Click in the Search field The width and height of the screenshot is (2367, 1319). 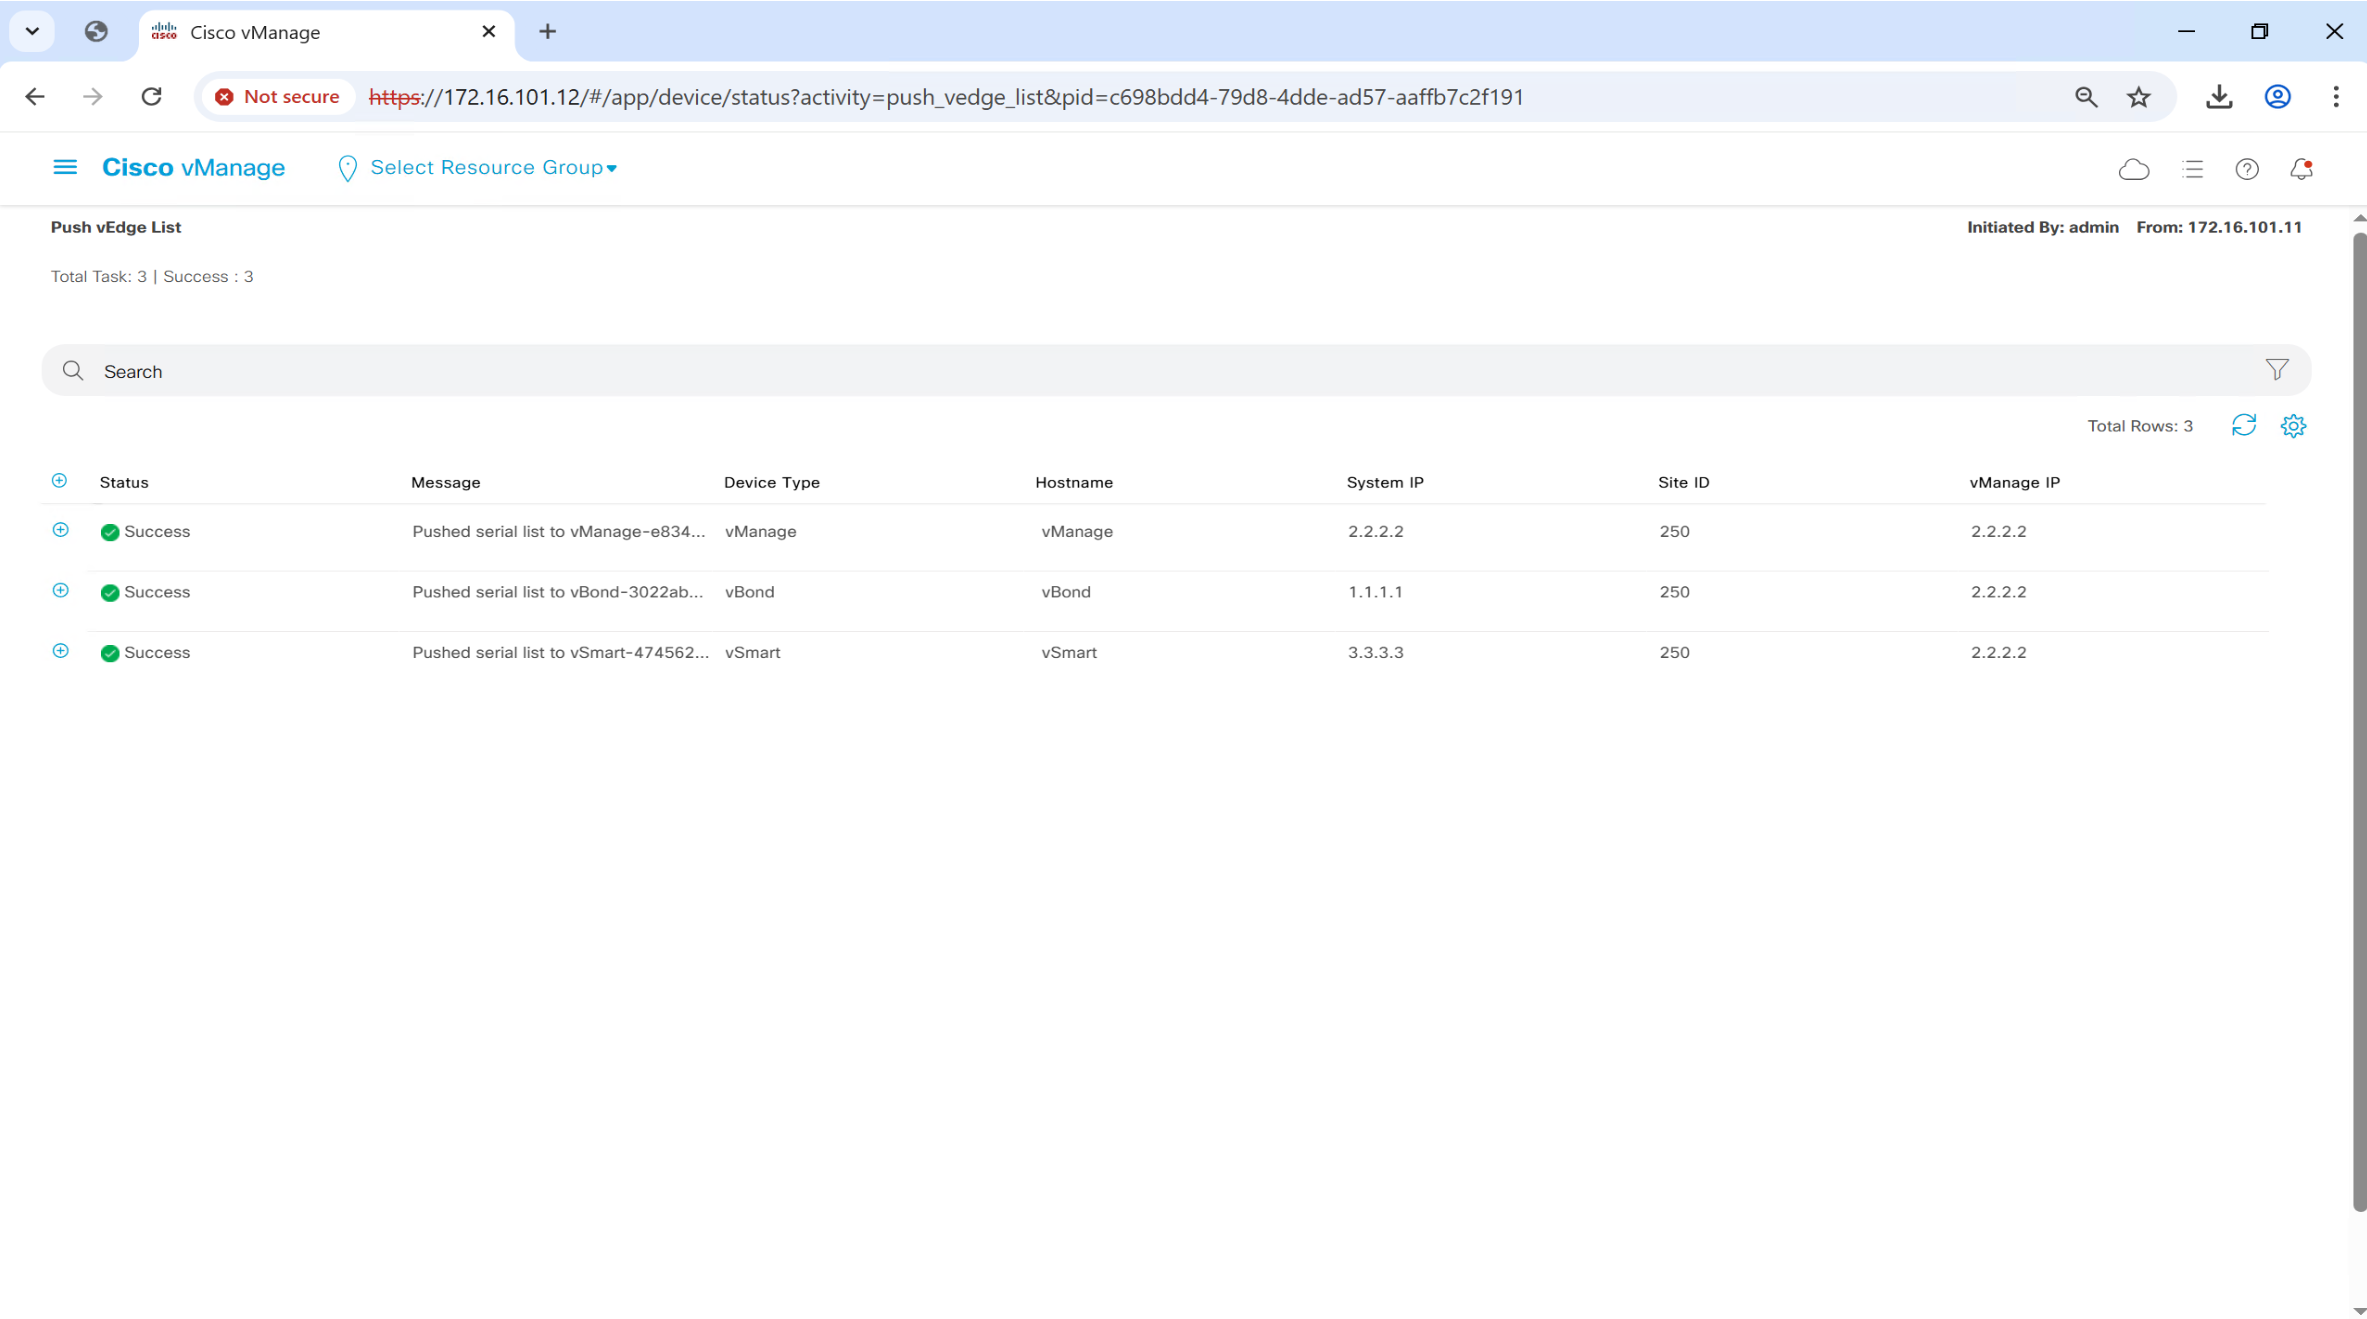pos(1100,371)
